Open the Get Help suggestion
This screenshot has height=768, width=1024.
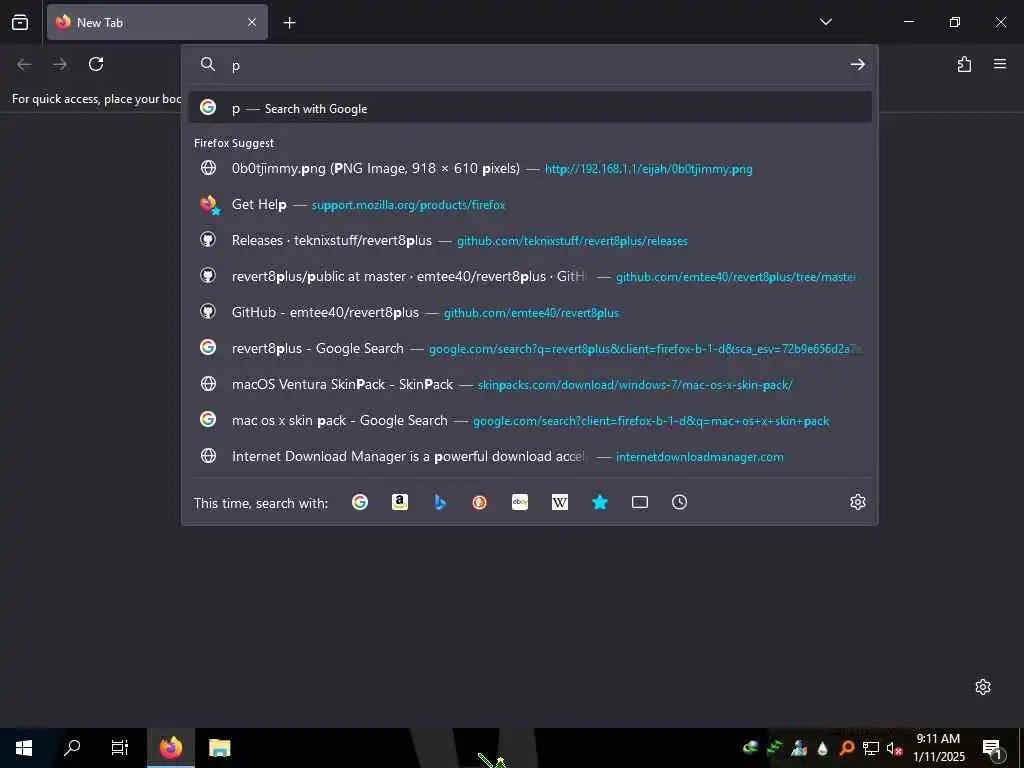coord(530,204)
